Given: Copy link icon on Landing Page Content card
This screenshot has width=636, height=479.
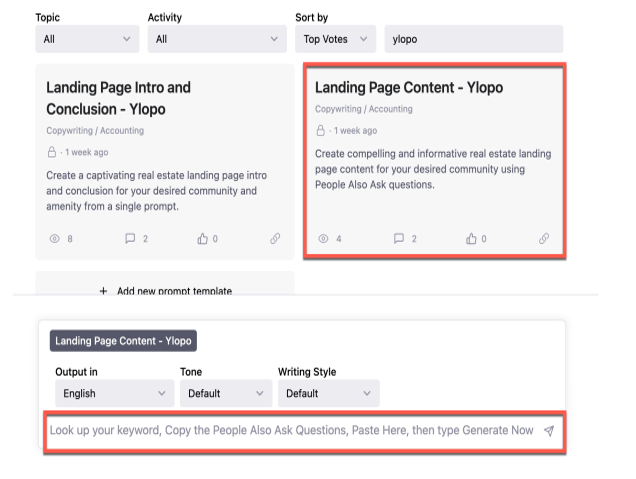Looking at the screenshot, I should [x=544, y=238].
